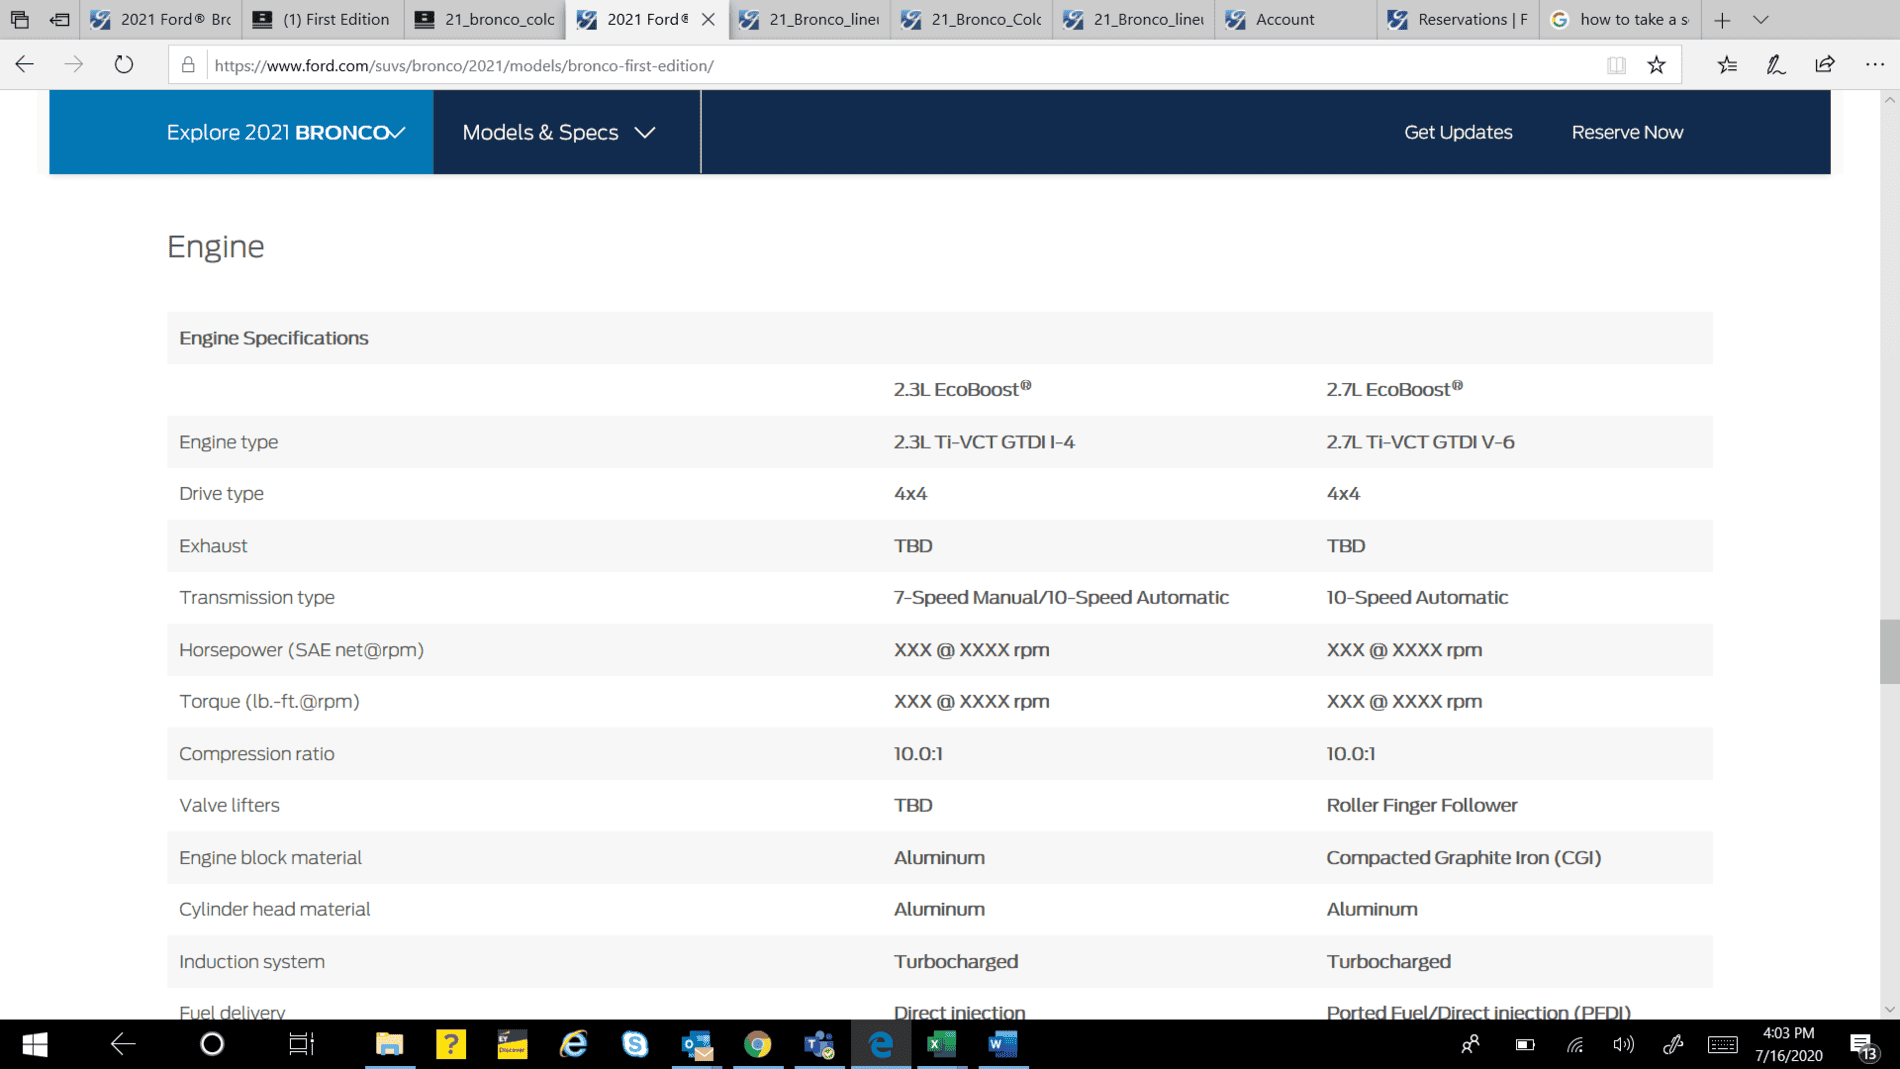Switch to the (1) First Edition tab
Viewport: 1900px width, 1069px height.
323,19
